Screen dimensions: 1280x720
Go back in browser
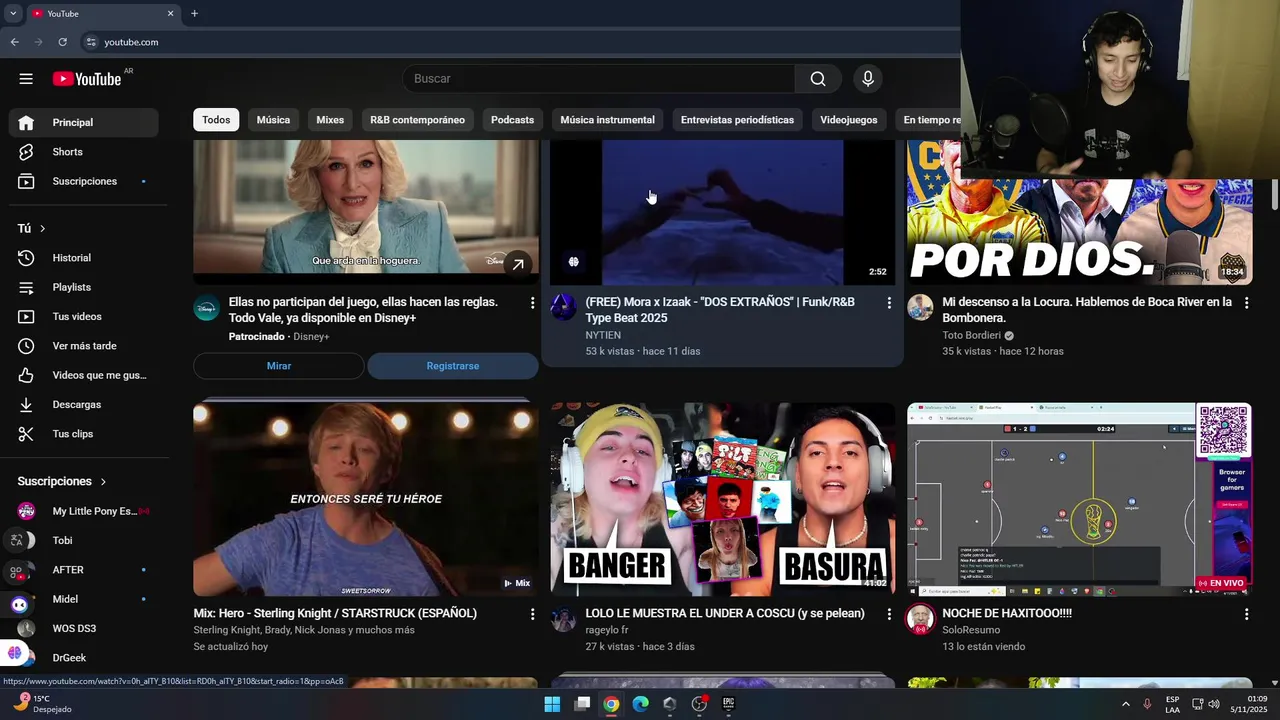(14, 42)
